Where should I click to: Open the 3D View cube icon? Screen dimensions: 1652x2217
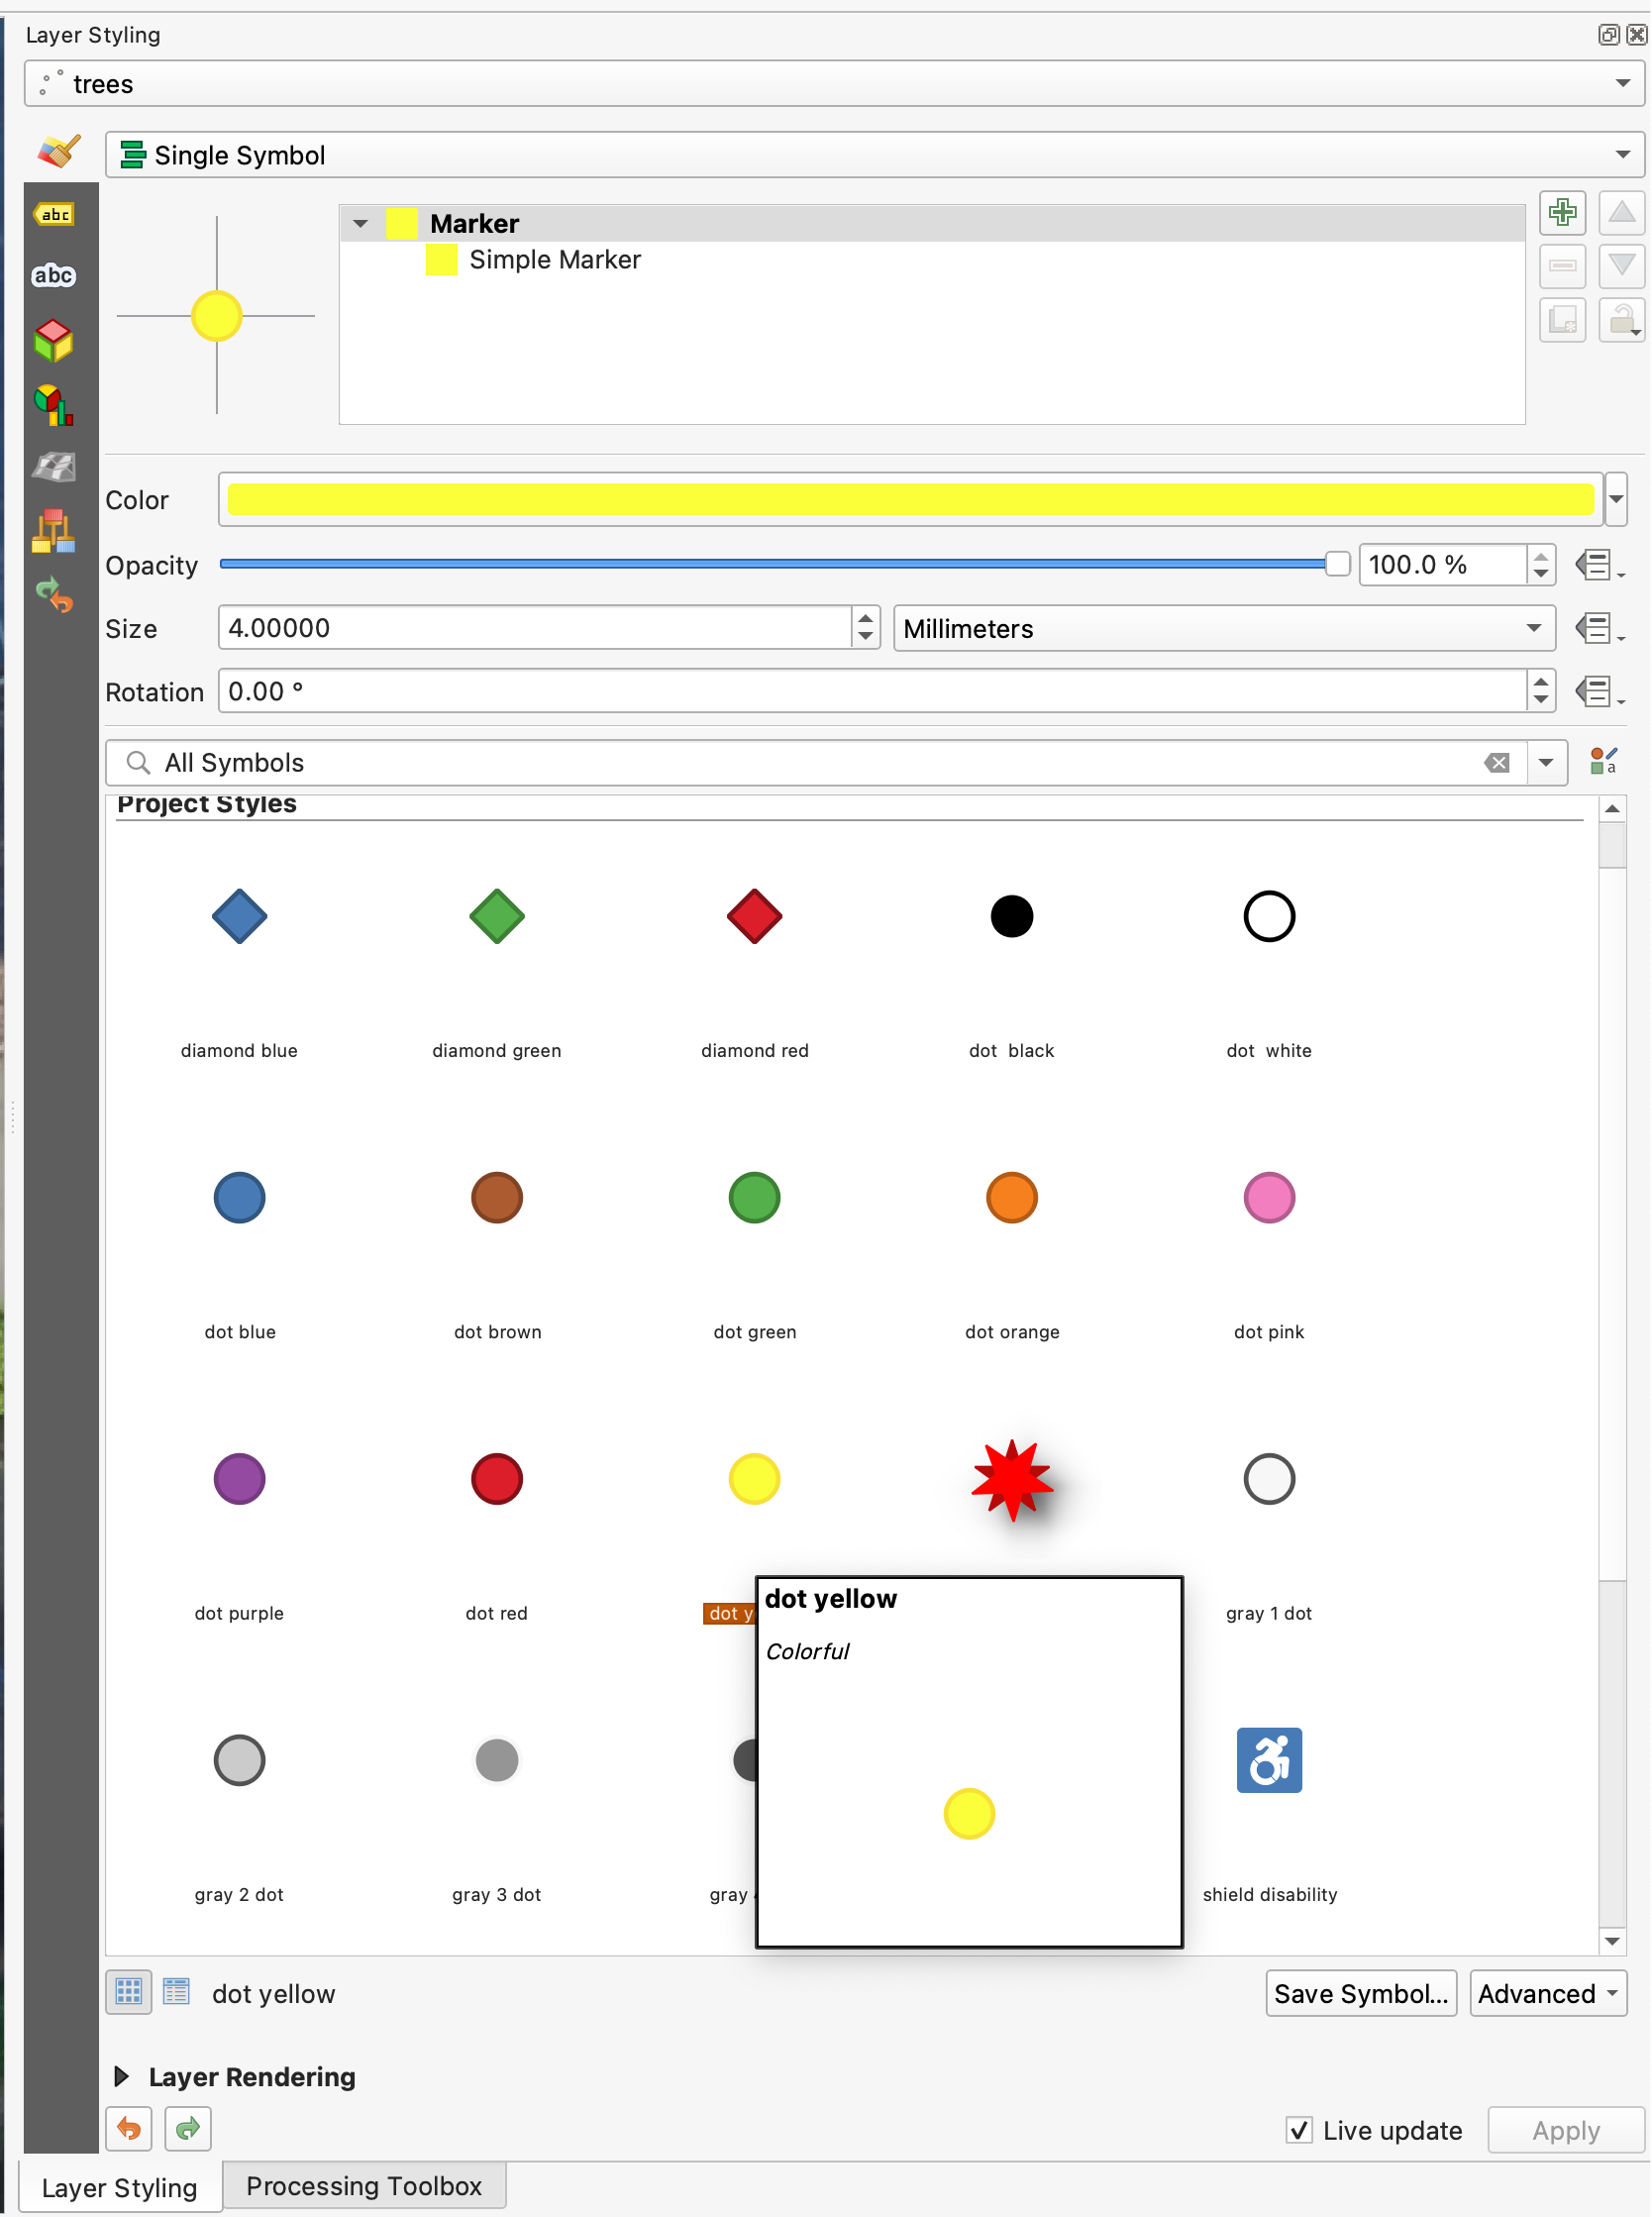[54, 341]
